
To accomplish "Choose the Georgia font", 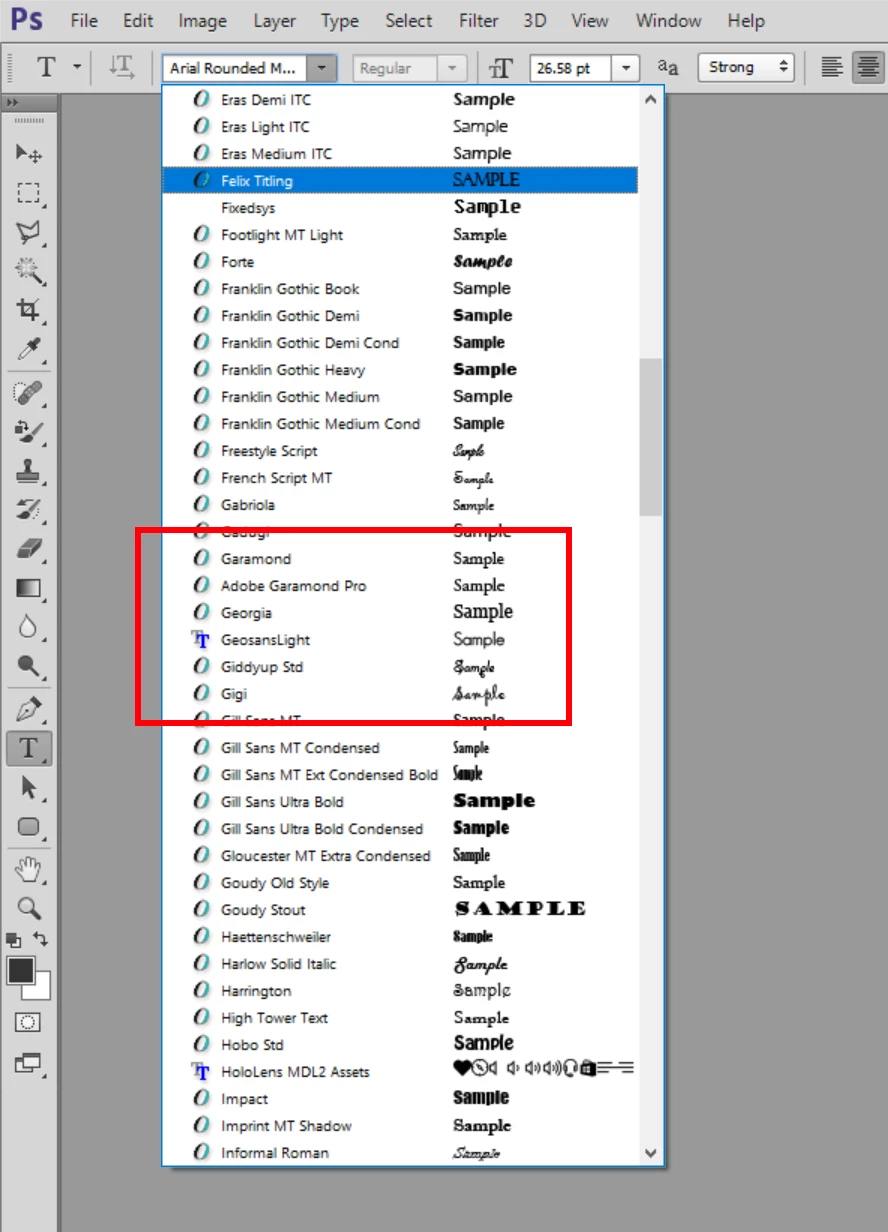I will click(400, 612).
